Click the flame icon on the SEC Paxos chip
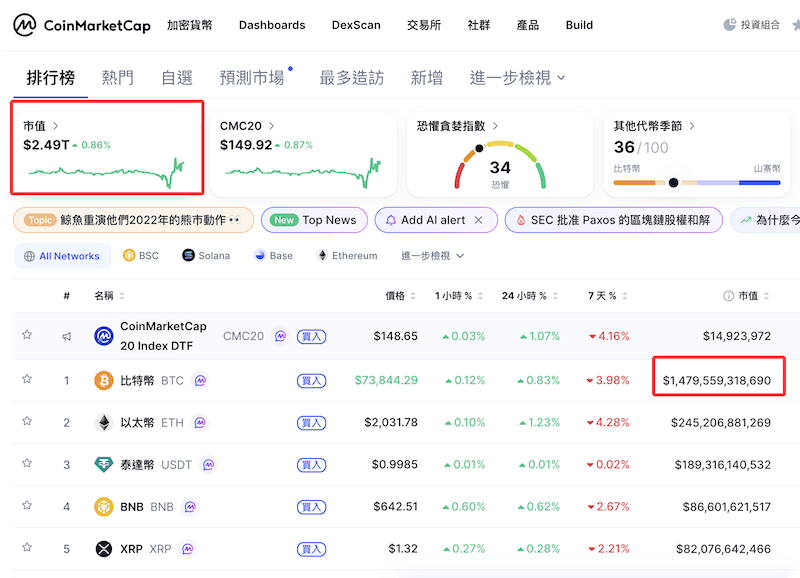This screenshot has width=800, height=578. point(521,220)
